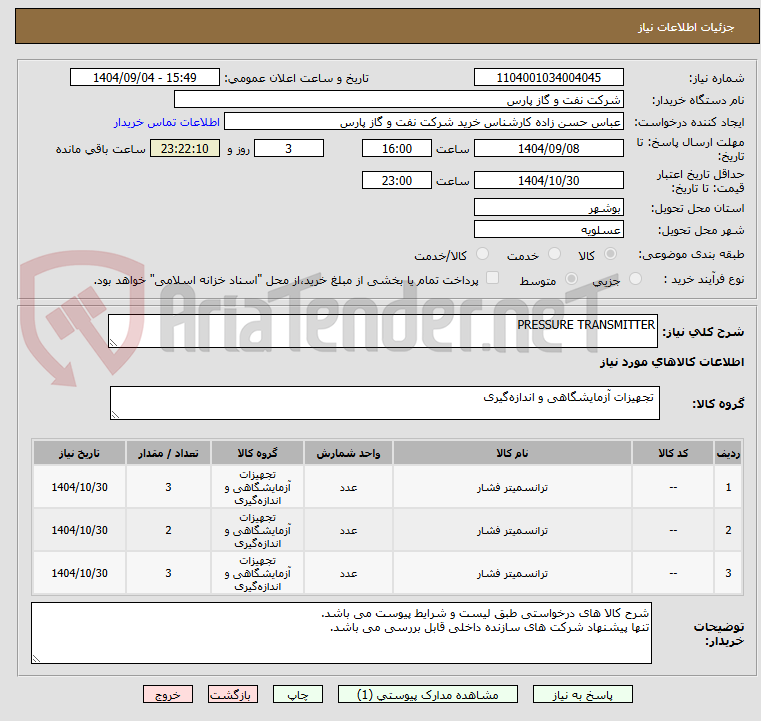Click the province field بوشهر
The height and width of the screenshot is (721, 761).
548,208
